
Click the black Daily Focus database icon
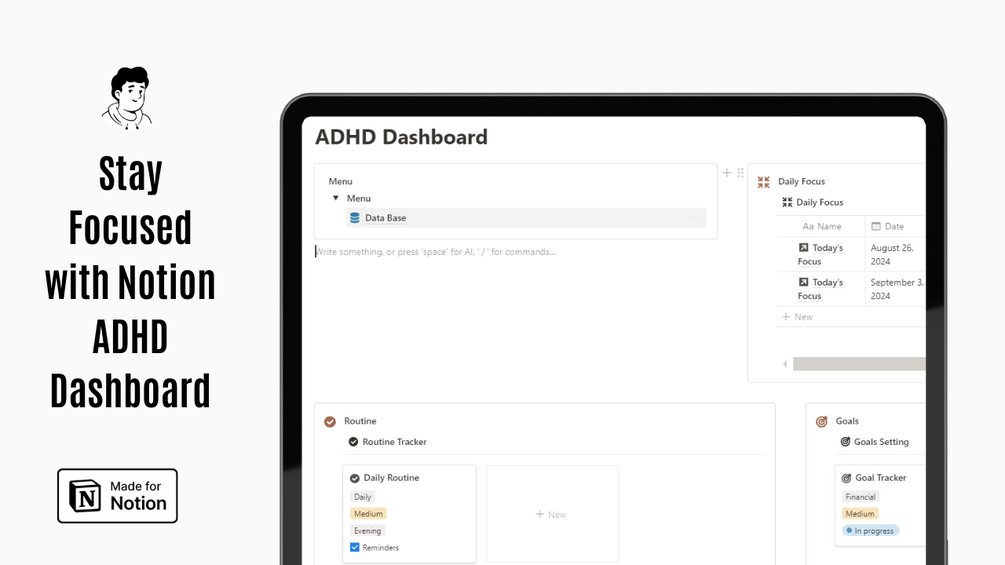tap(787, 202)
